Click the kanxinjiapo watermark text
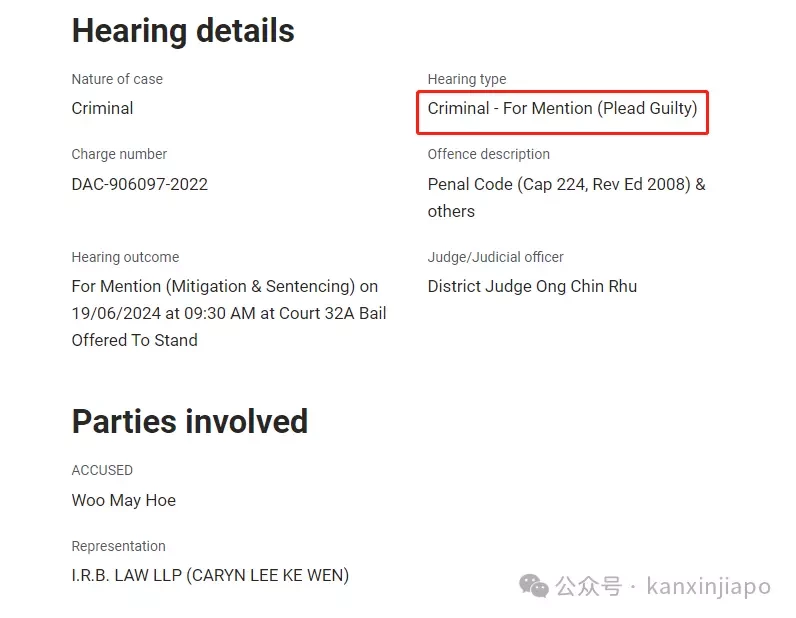 coord(709,587)
